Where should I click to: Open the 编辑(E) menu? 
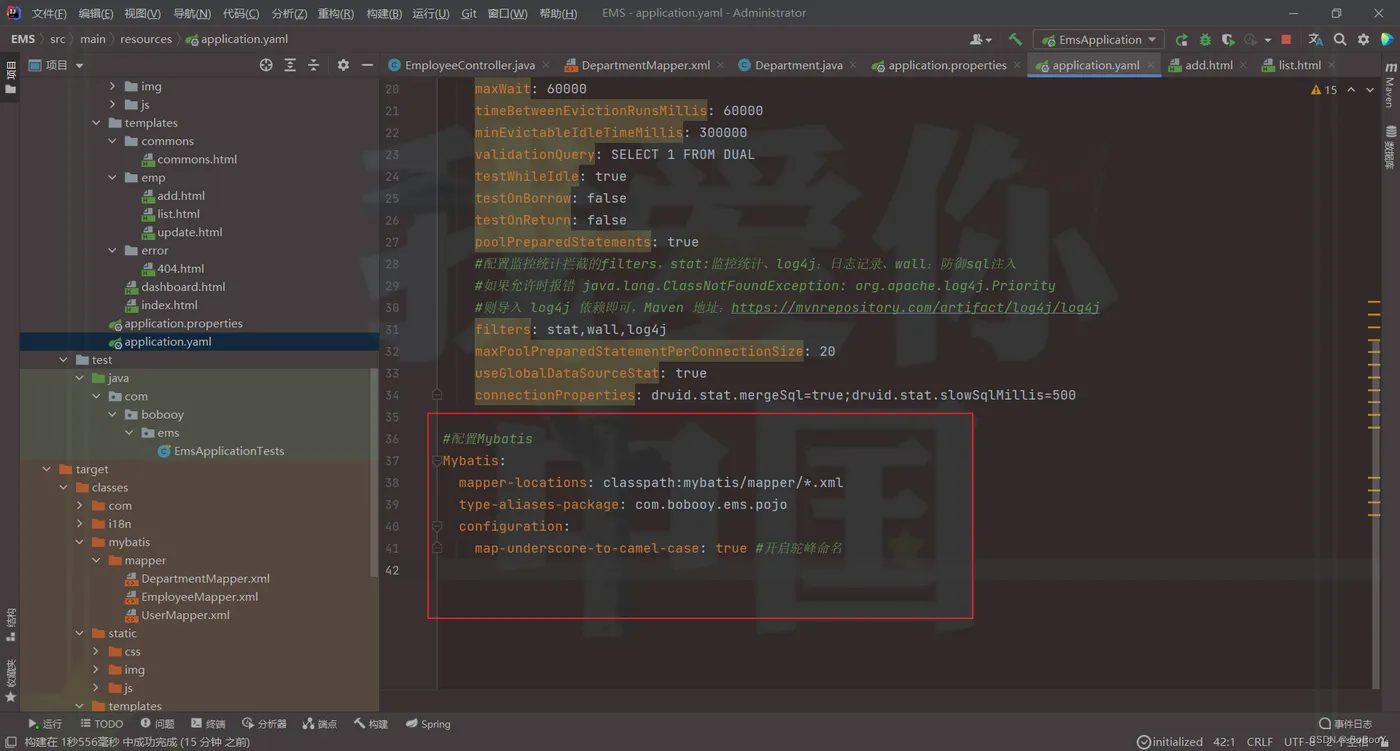[96, 13]
